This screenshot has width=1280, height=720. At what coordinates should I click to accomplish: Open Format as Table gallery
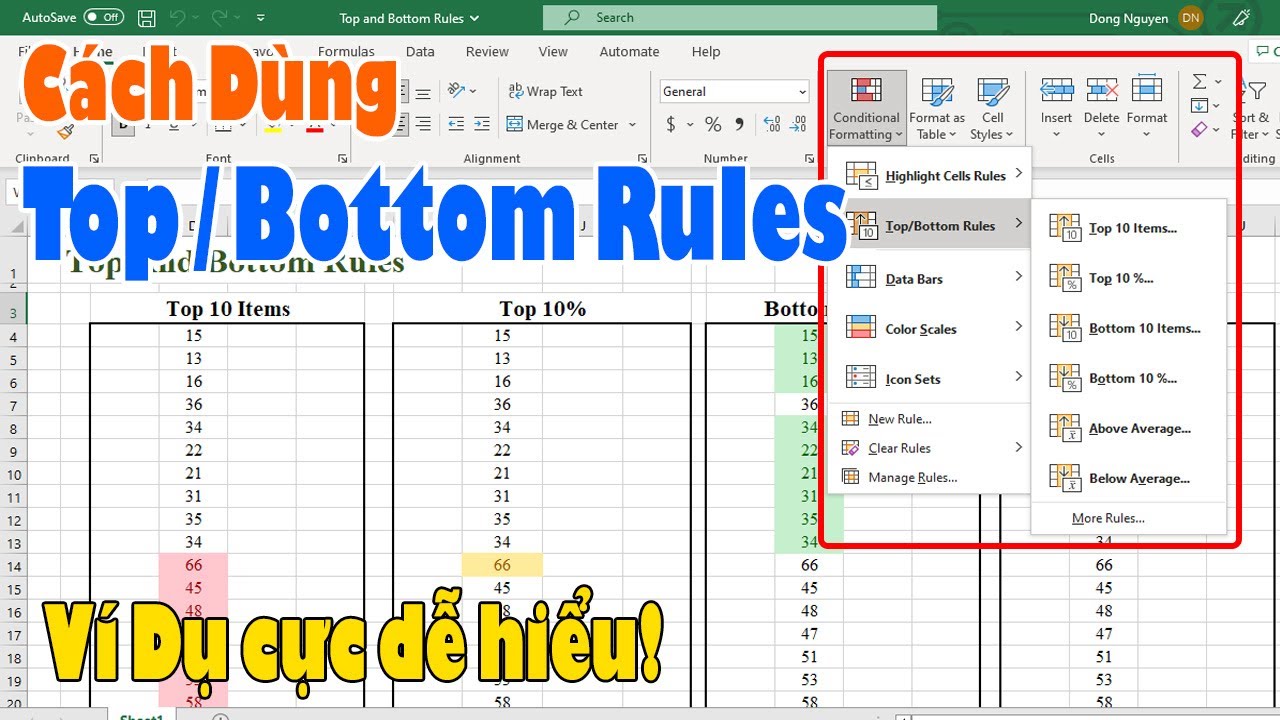(x=937, y=108)
